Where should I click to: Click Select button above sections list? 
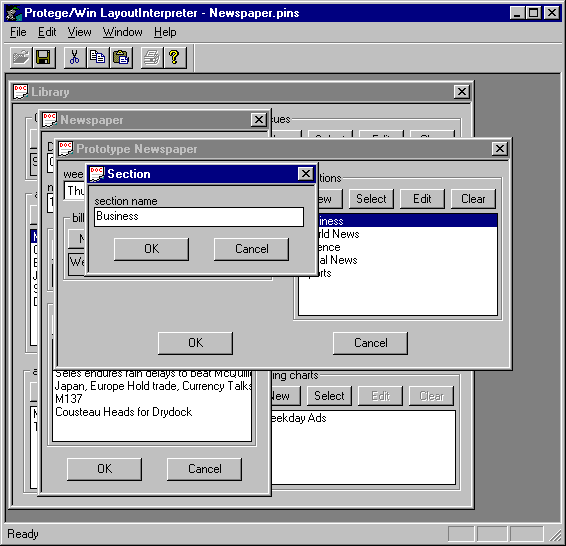click(371, 199)
